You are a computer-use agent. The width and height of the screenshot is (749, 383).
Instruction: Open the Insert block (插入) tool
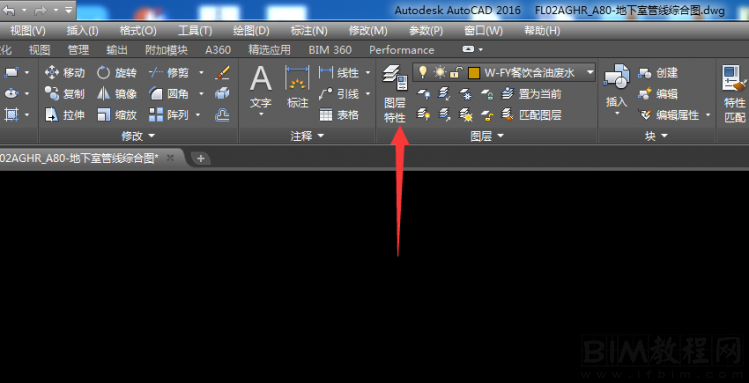click(x=617, y=91)
